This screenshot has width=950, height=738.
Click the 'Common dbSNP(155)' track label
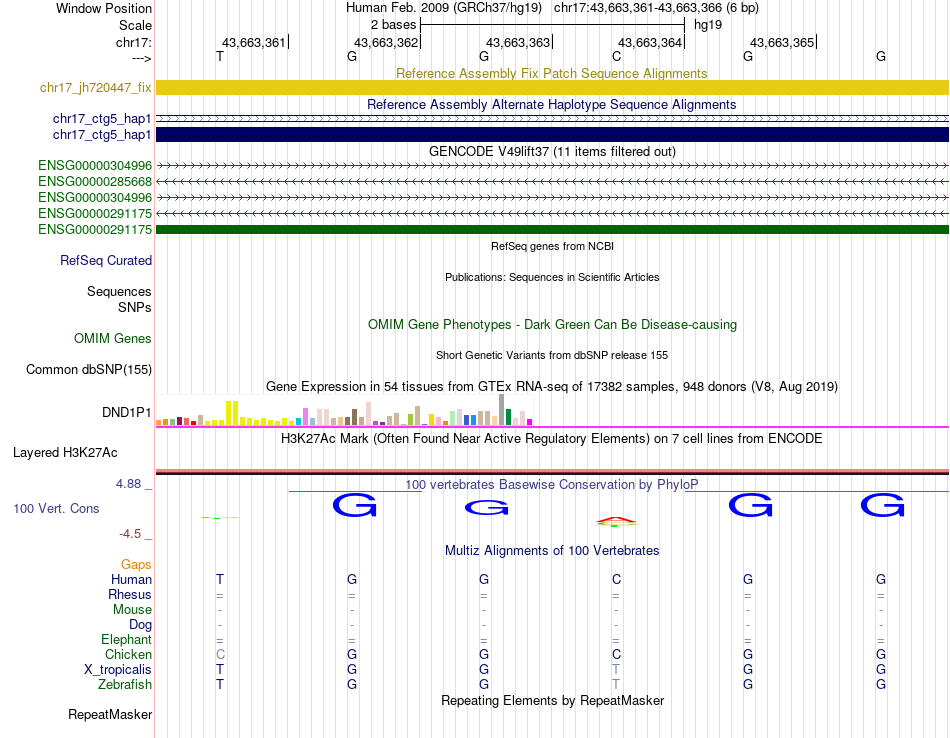[x=89, y=369]
